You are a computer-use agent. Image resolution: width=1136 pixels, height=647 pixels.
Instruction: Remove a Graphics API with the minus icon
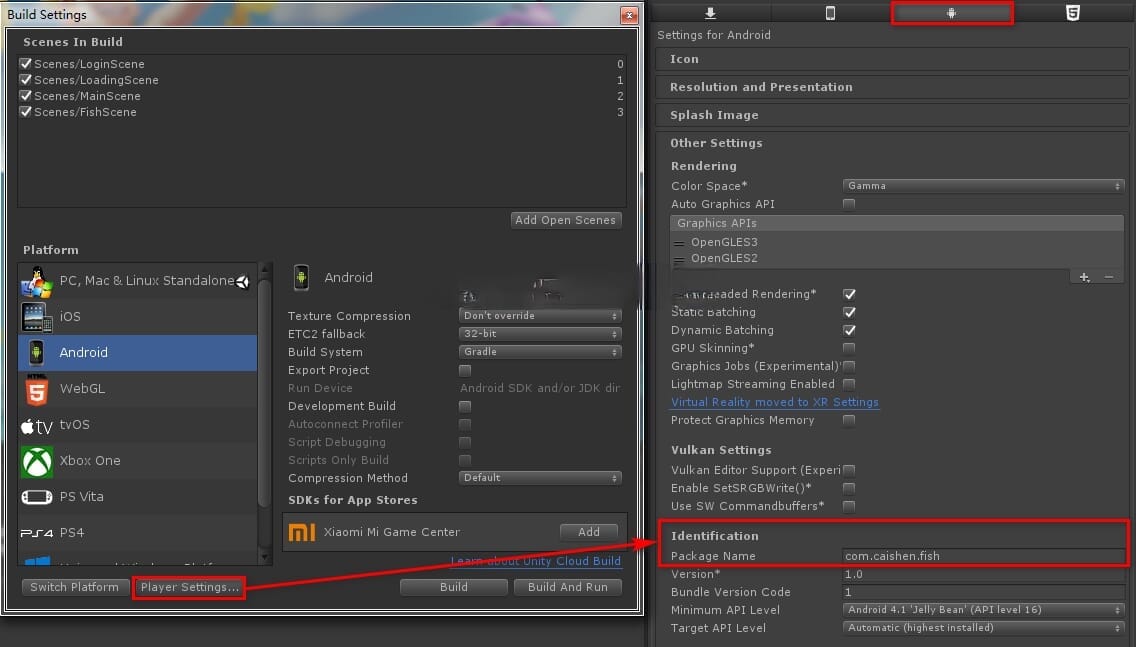1108,277
